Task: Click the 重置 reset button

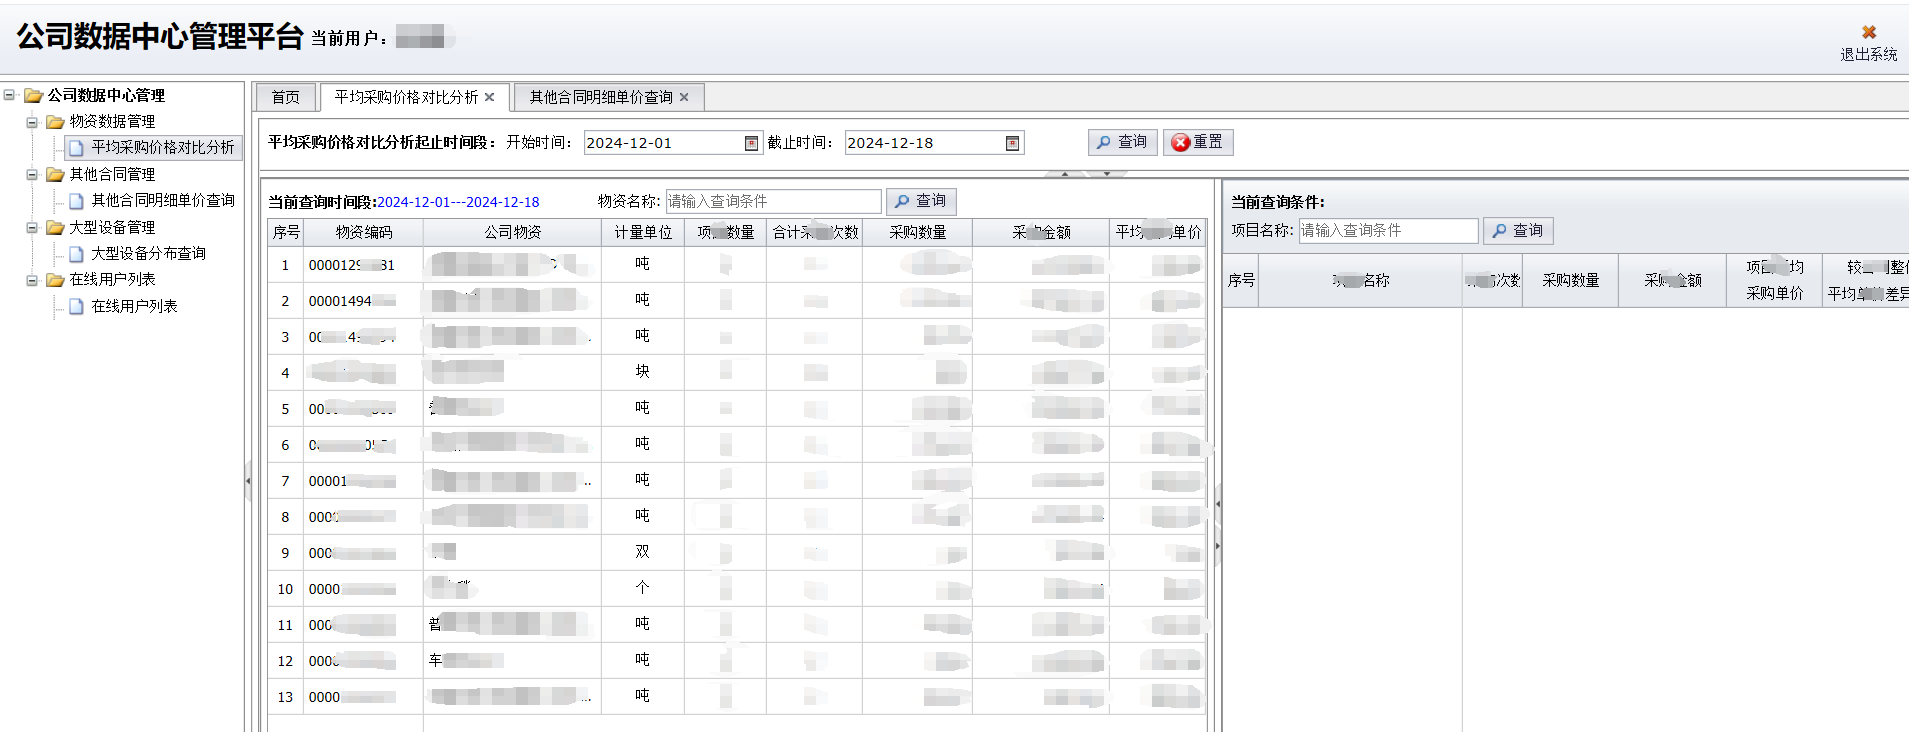Action: [x=1198, y=142]
